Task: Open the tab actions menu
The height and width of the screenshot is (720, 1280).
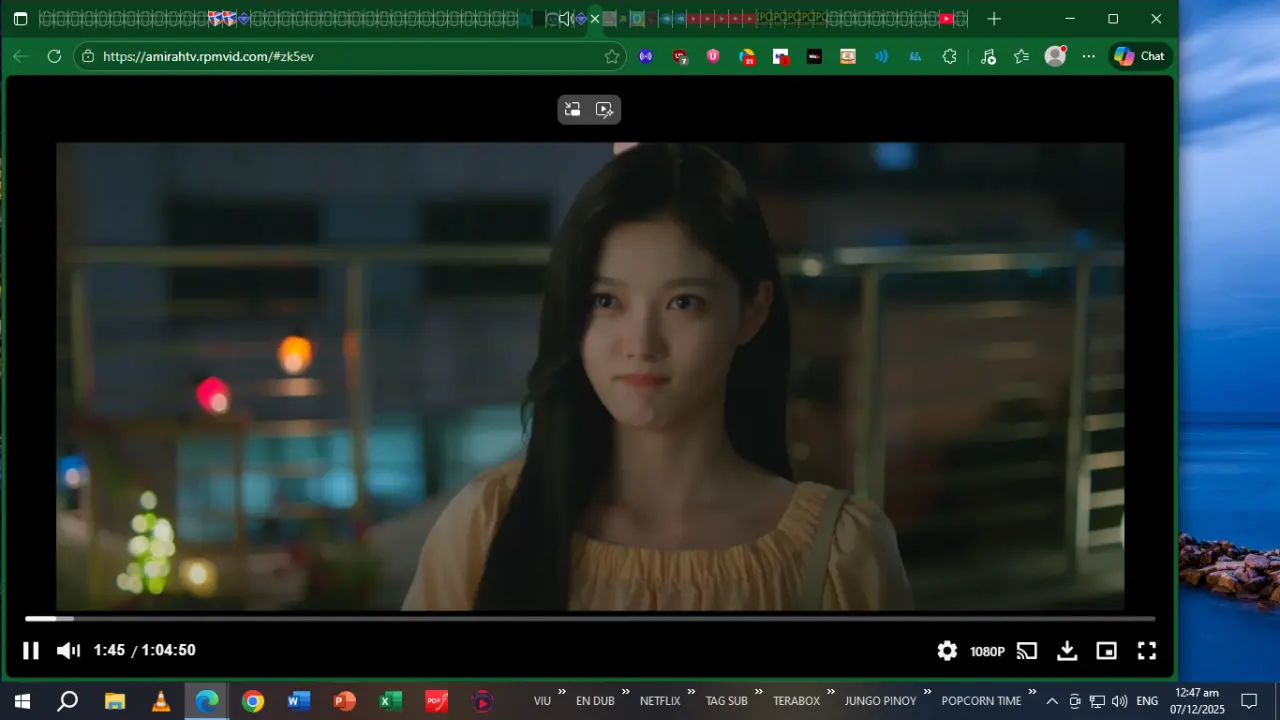Action: (x=20, y=19)
